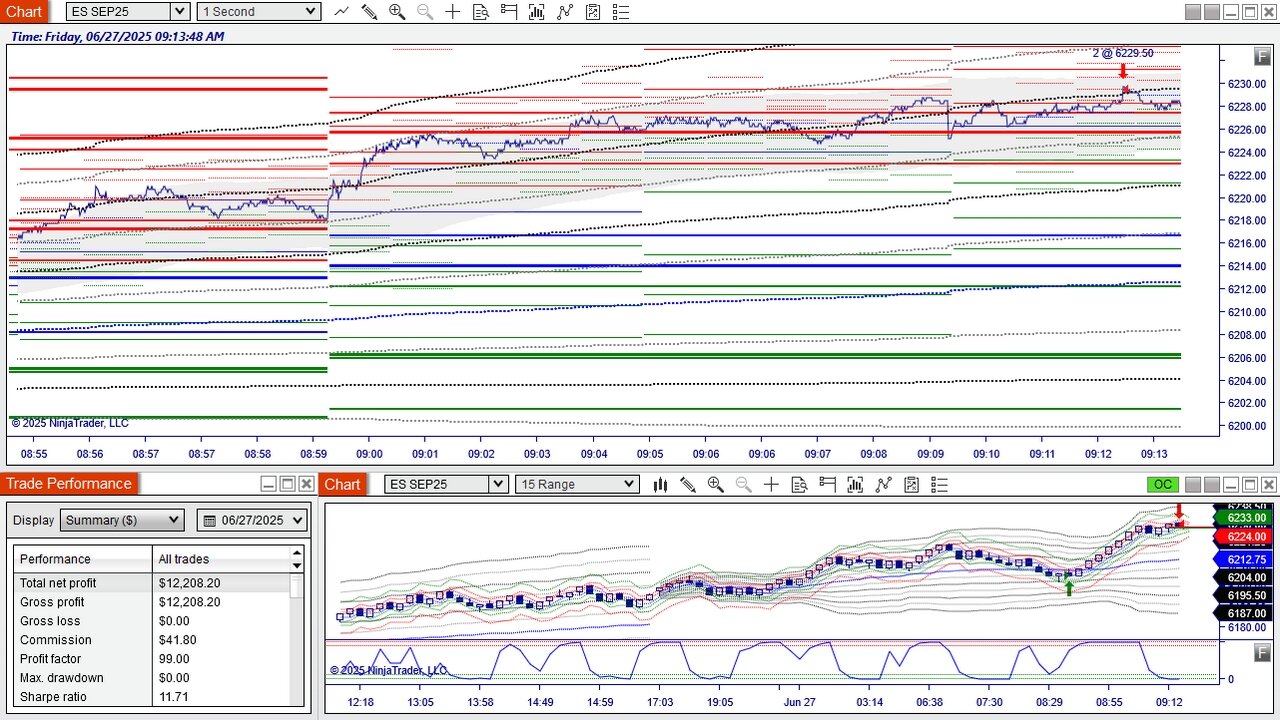1280x720 pixels.
Task: Click the 2 @ 6229.50 execution label
Action: coord(1123,53)
